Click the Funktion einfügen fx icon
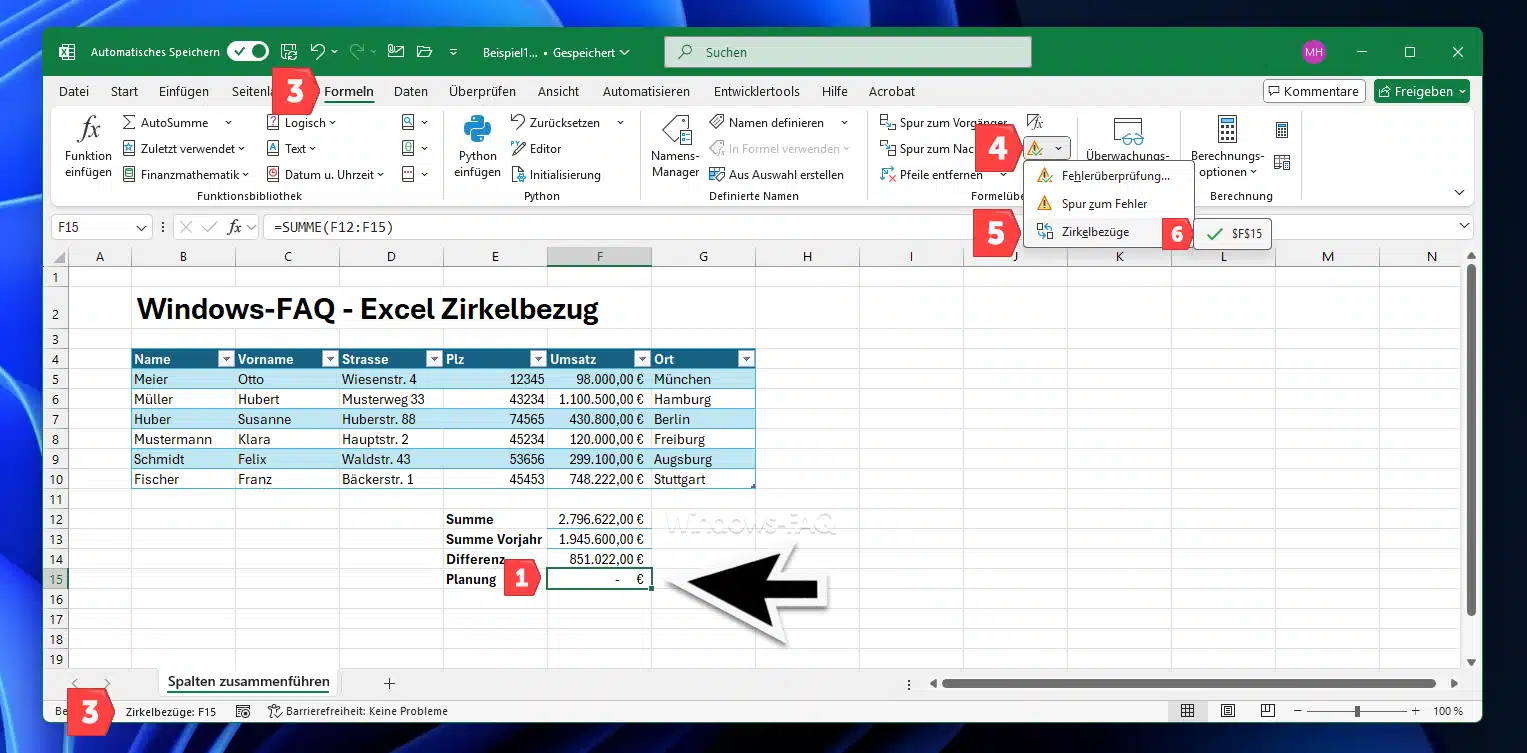 (89, 130)
